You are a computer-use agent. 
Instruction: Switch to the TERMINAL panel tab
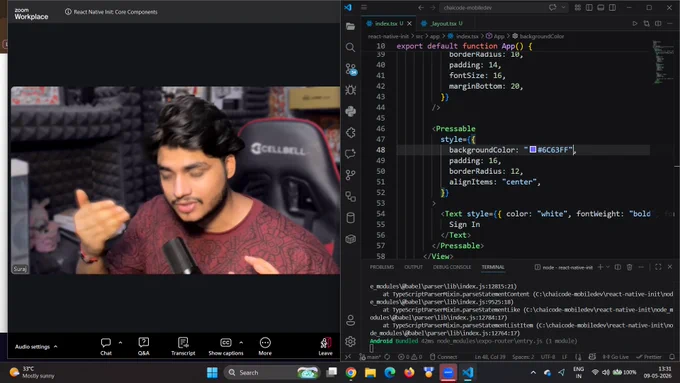click(x=493, y=267)
